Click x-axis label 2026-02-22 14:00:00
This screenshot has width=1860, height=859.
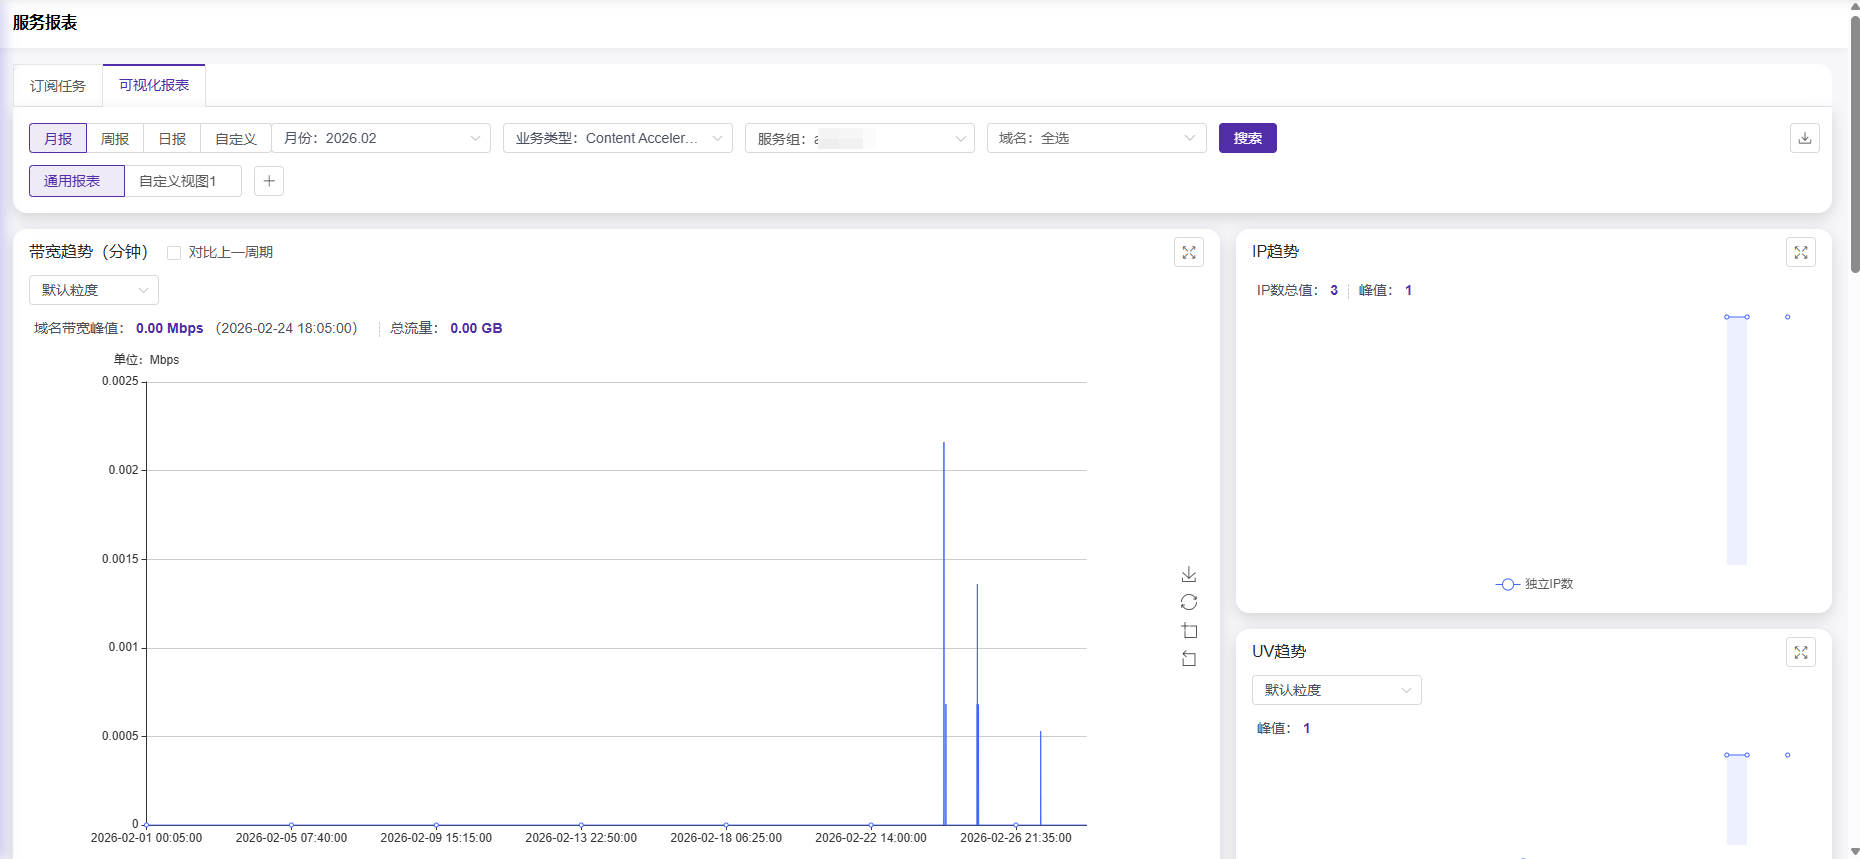871,838
